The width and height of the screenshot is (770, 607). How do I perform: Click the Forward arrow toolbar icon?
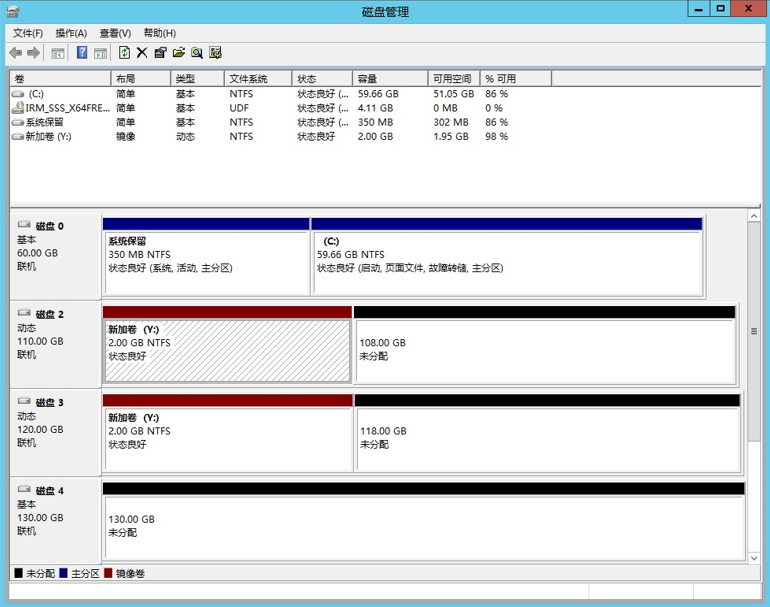point(33,53)
